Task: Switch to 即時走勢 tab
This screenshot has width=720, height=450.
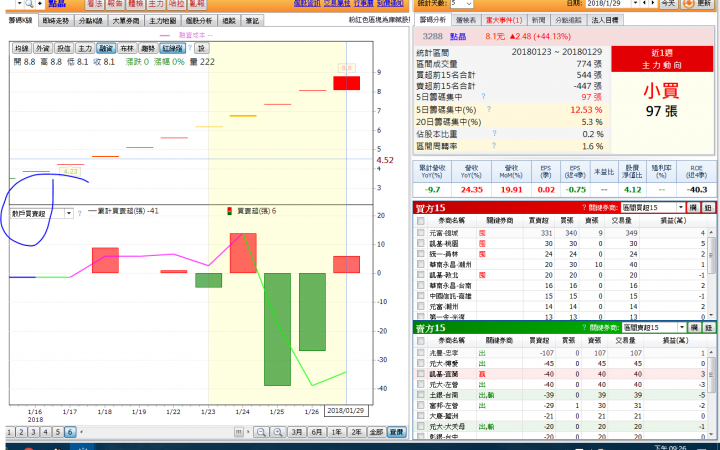Action: tap(56, 21)
